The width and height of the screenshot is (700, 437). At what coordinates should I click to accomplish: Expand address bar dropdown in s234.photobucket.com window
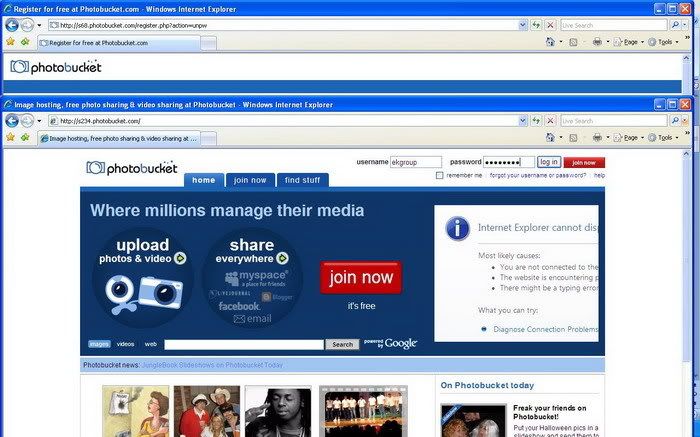[523, 121]
